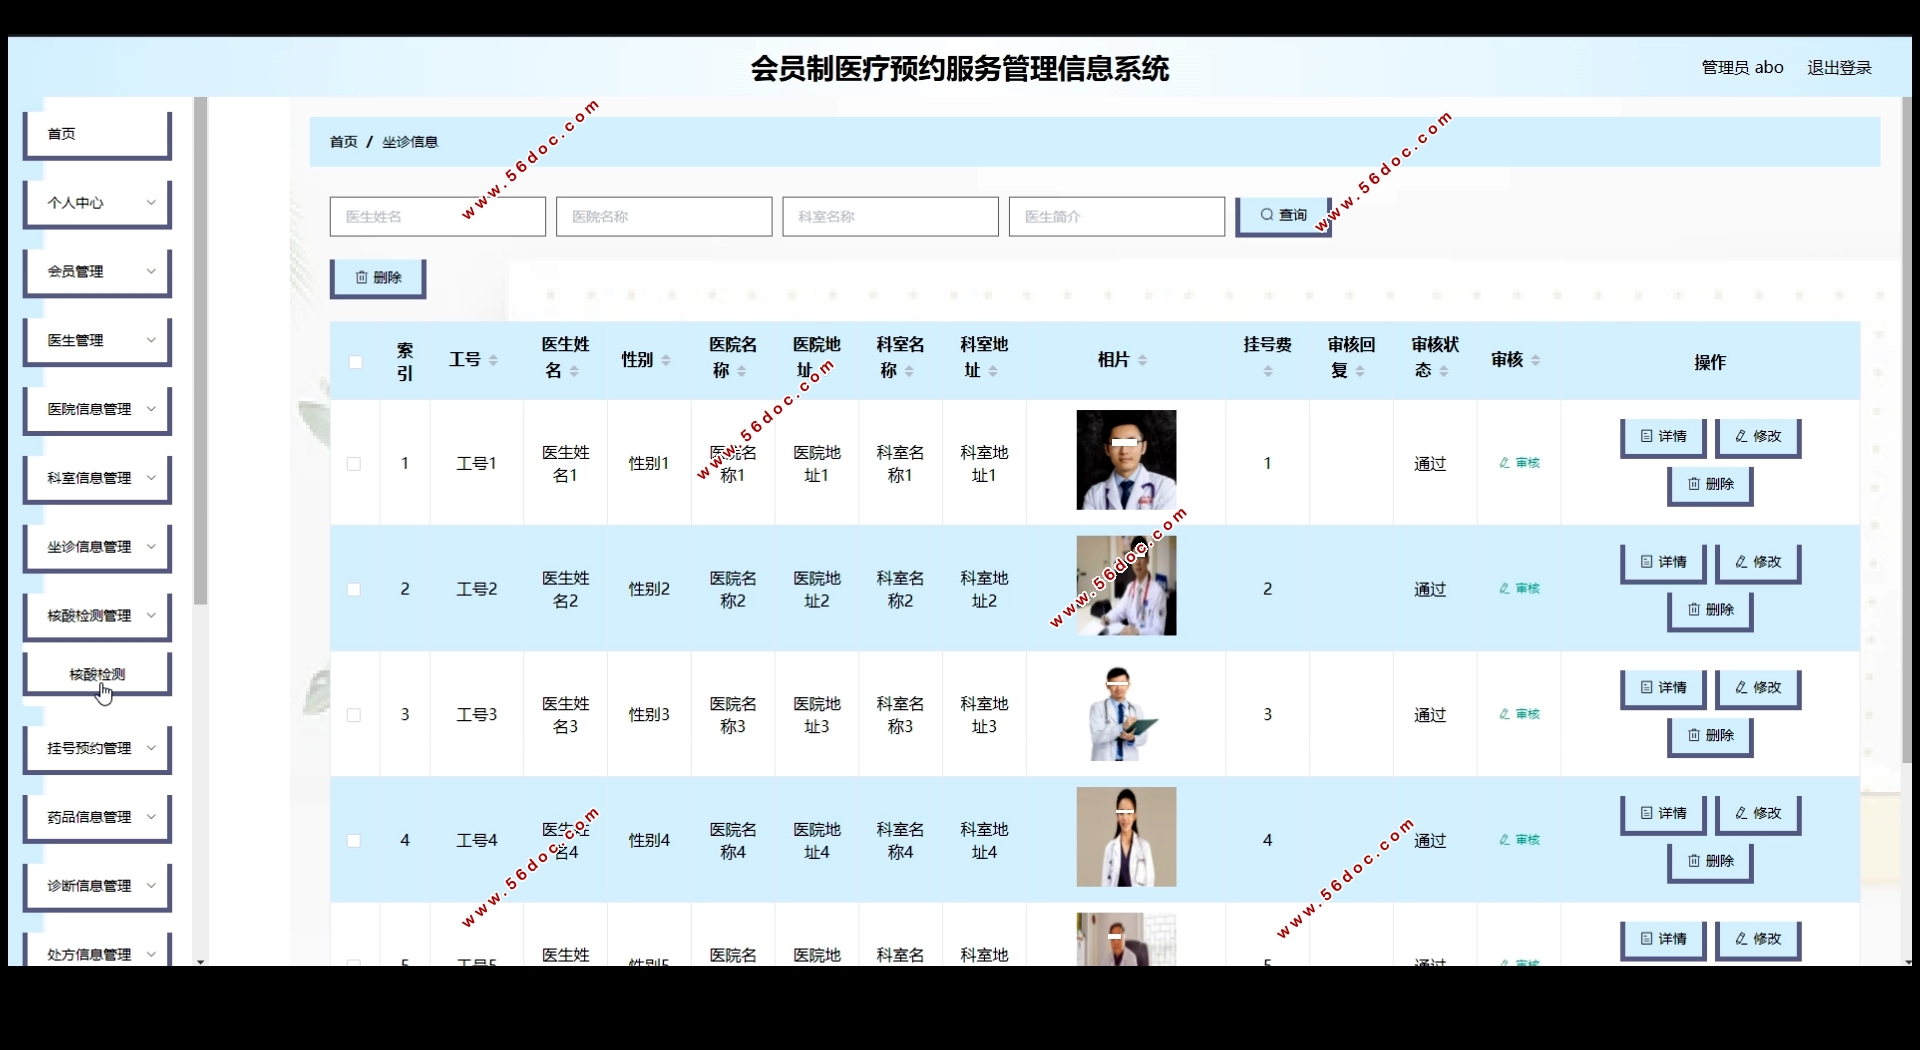Expand 医生管理 sidebar menu
The height and width of the screenshot is (1050, 1920).
[97, 341]
